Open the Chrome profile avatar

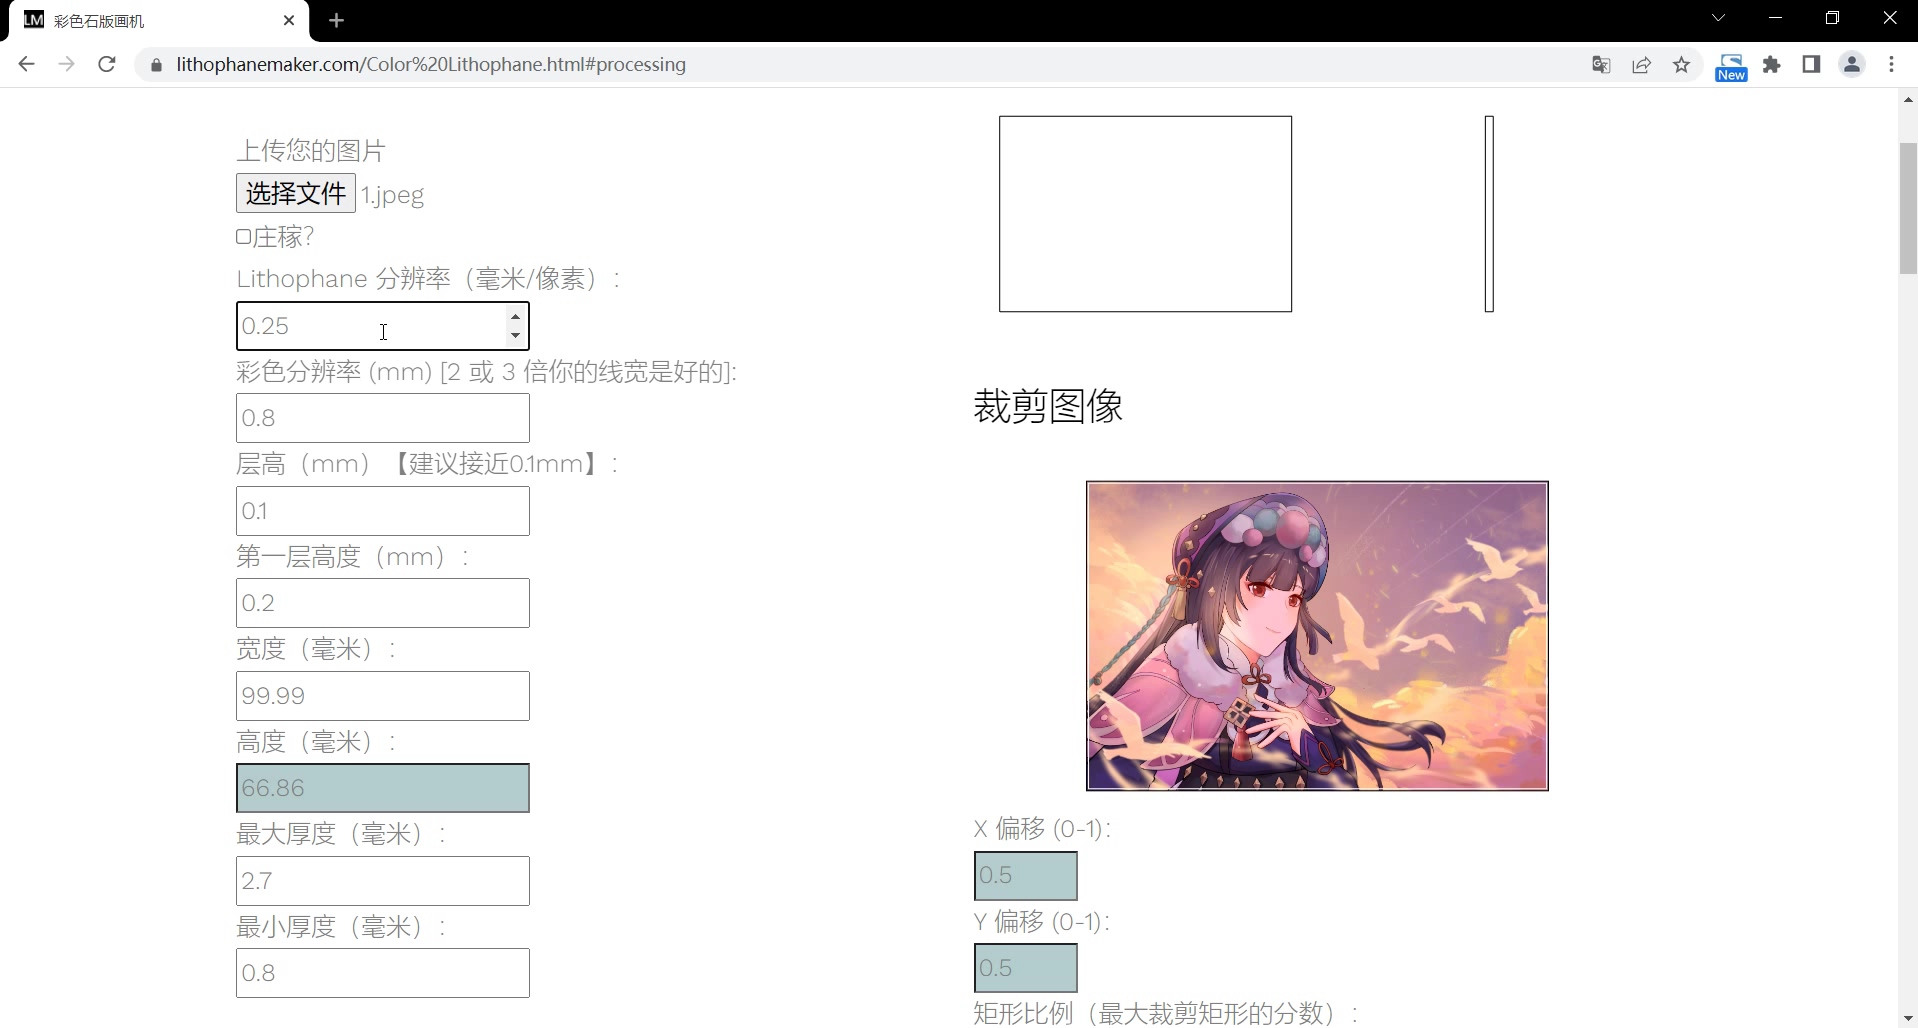[x=1852, y=65]
